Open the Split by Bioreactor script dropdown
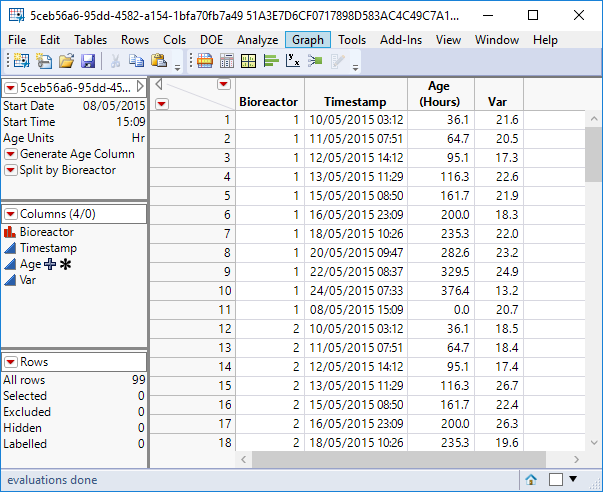The width and height of the screenshot is (603, 492). pos(11,170)
